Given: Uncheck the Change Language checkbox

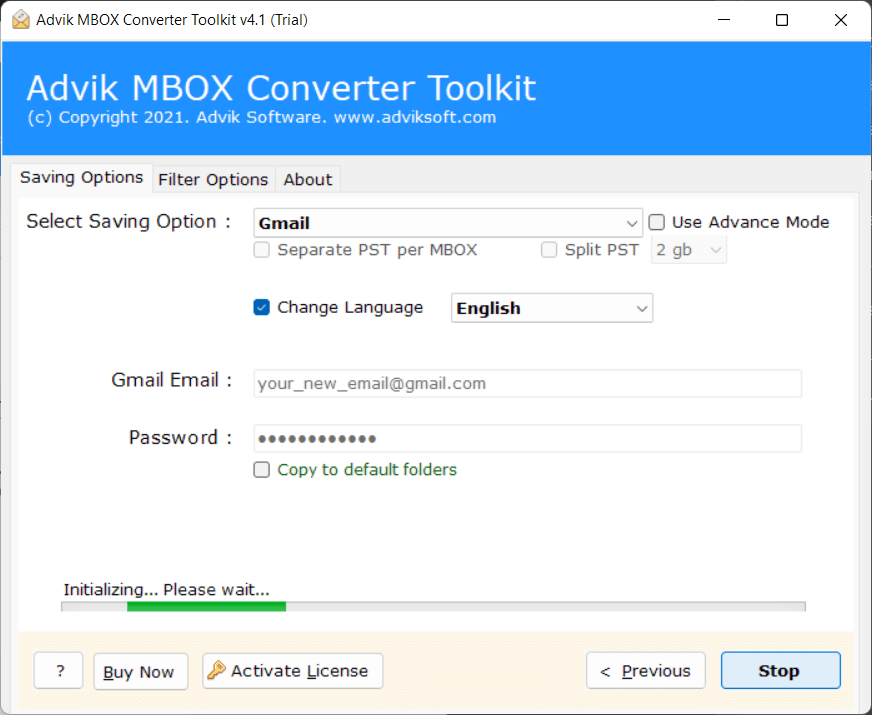Looking at the screenshot, I should [261, 307].
